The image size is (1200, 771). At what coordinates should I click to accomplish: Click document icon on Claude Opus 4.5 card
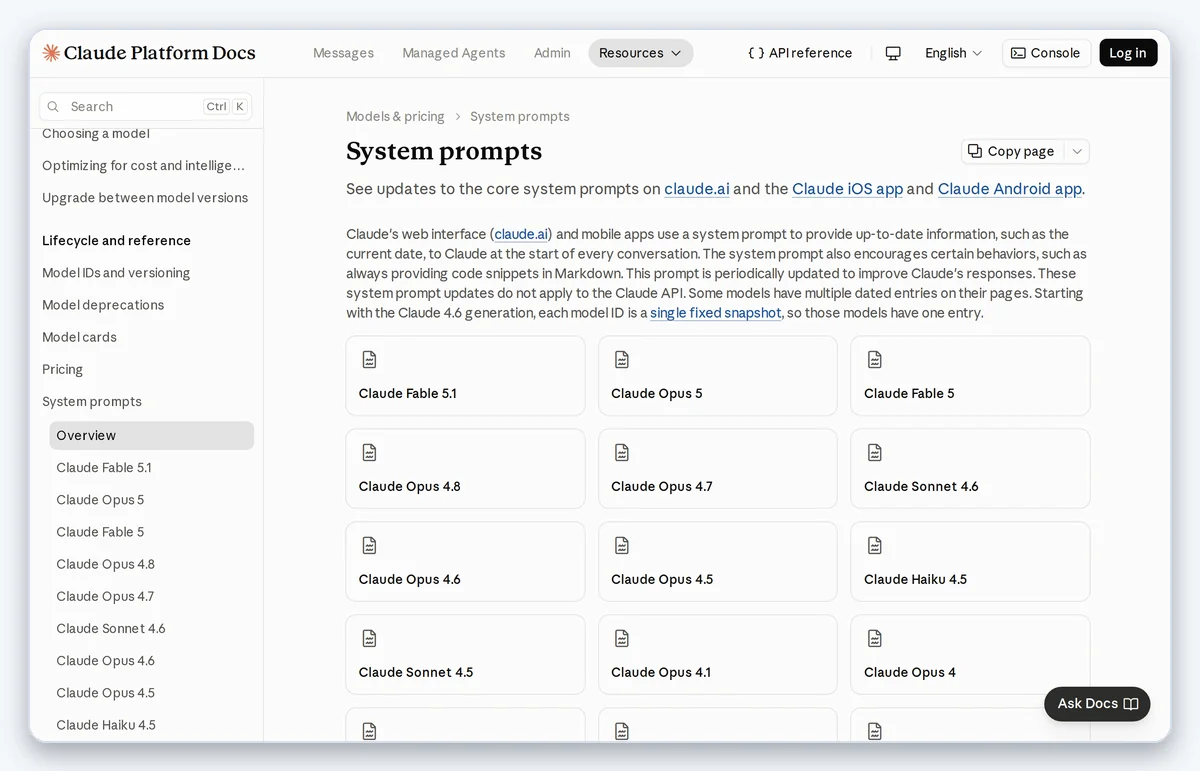tap(622, 546)
